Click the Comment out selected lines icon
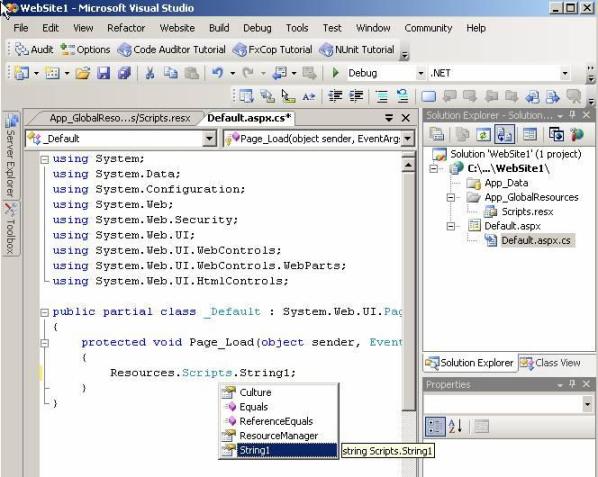 [x=382, y=96]
